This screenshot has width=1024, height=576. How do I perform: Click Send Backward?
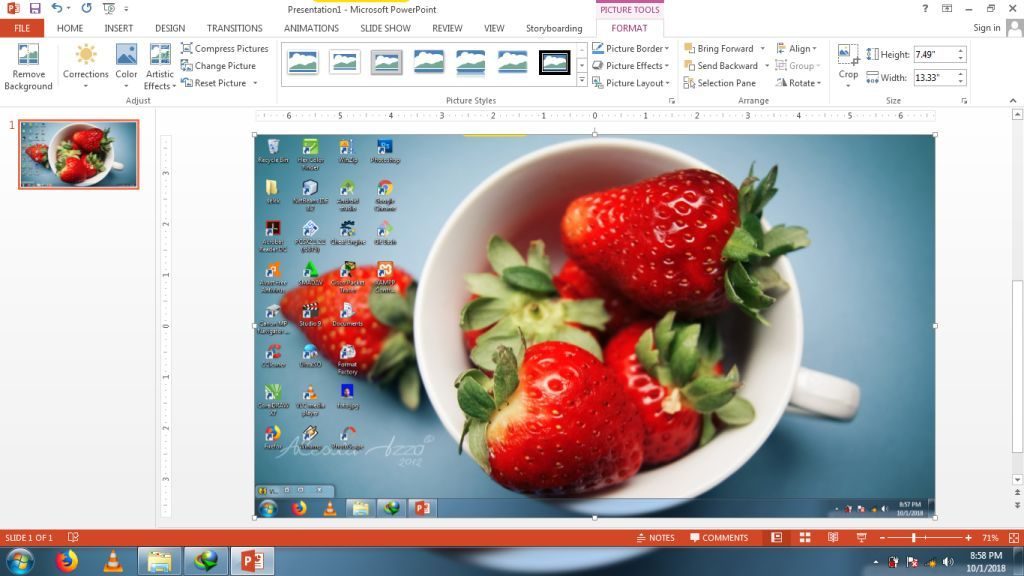tap(721, 66)
